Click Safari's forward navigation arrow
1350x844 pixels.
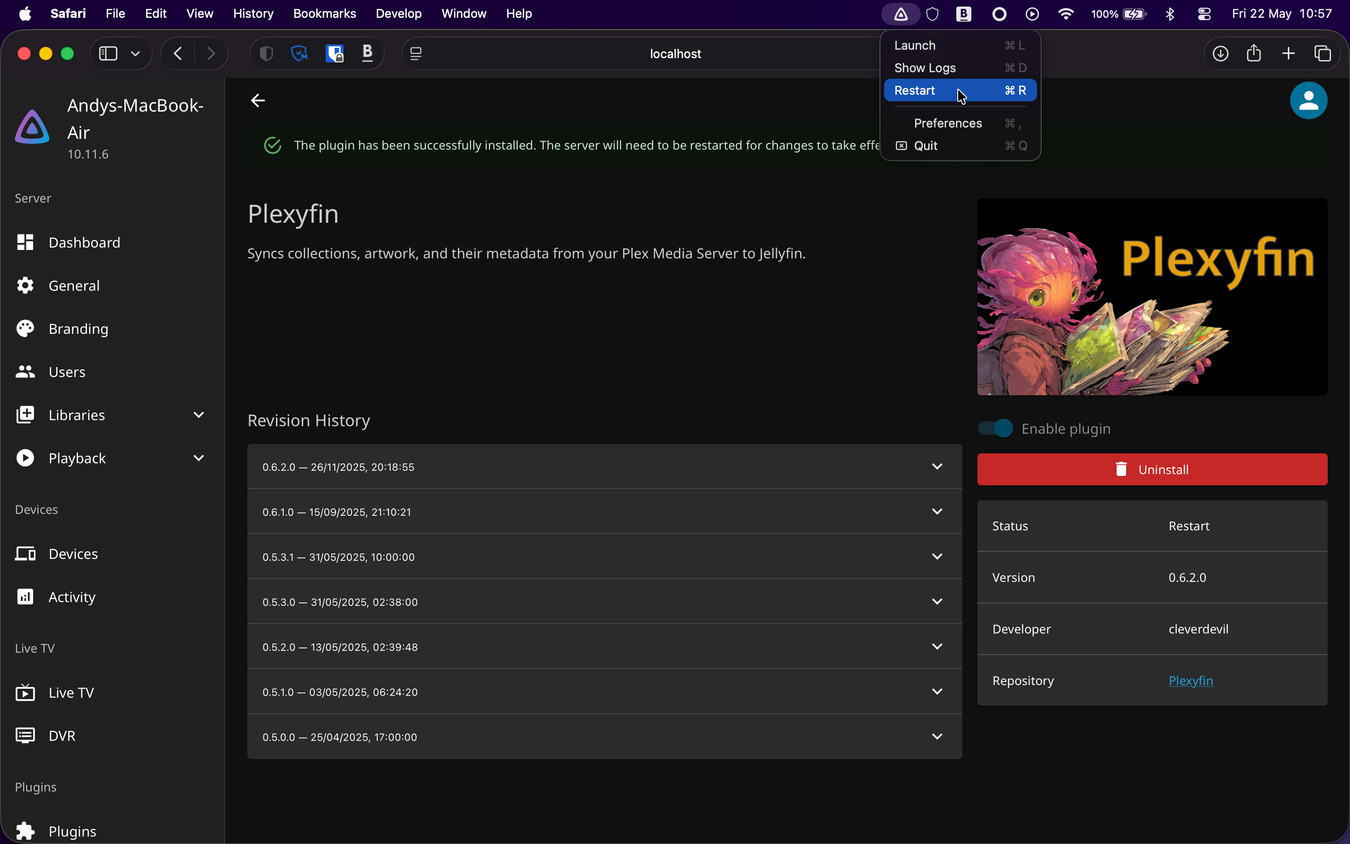pos(210,53)
